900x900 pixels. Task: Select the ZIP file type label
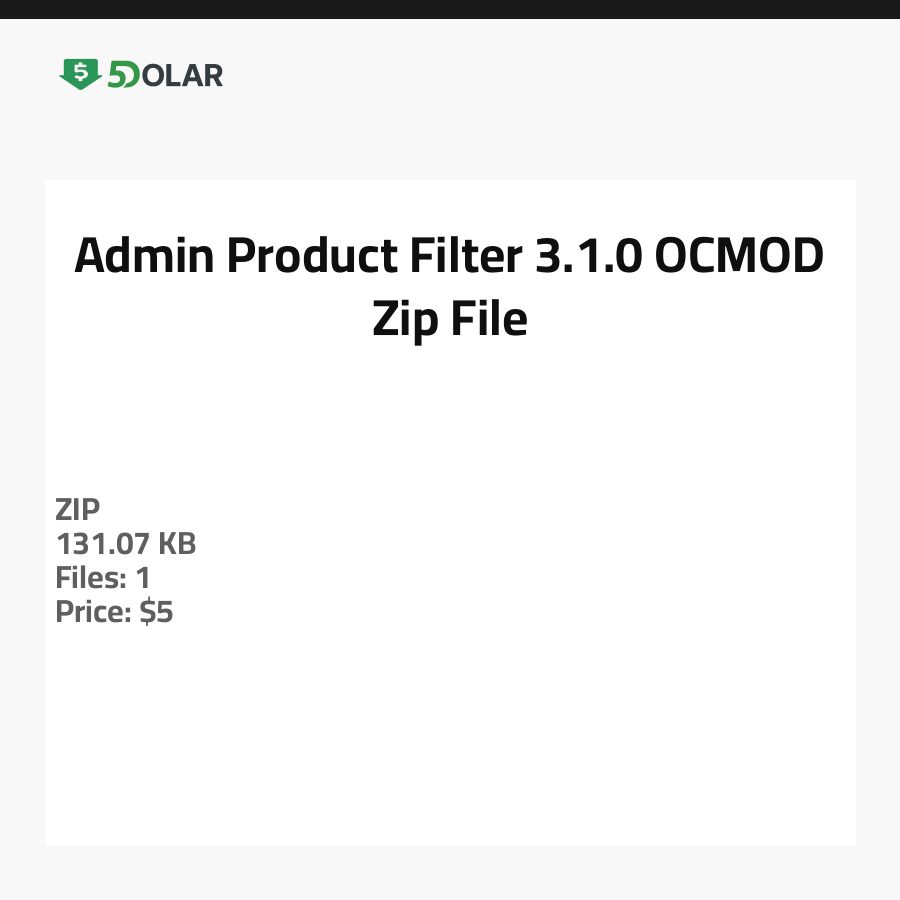[78, 510]
